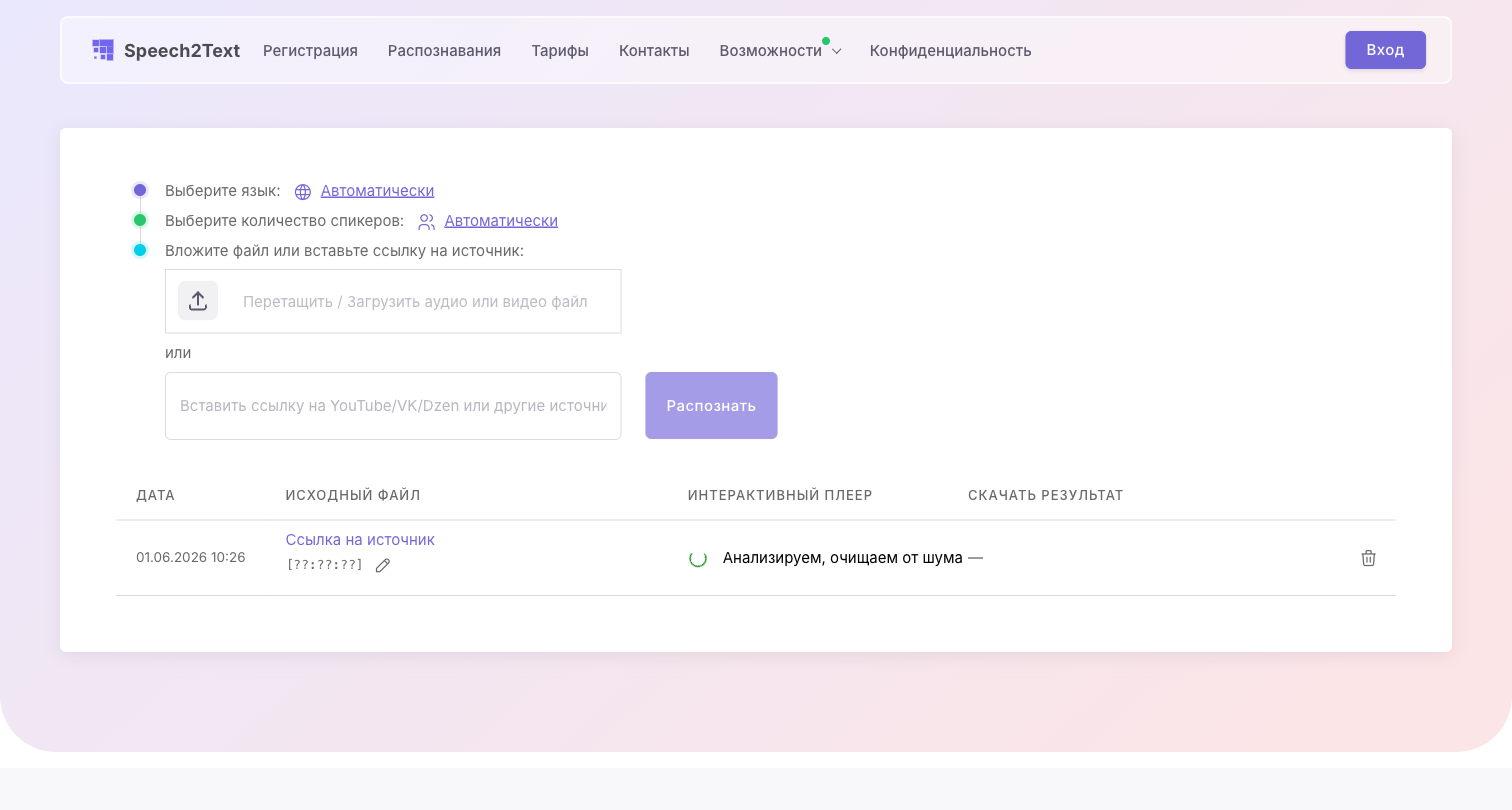This screenshot has height=810, width=1512.
Task: Click the ИНТЕРАКТИВНЫЙ ПЛЕЕР column header
Action: tap(780, 495)
